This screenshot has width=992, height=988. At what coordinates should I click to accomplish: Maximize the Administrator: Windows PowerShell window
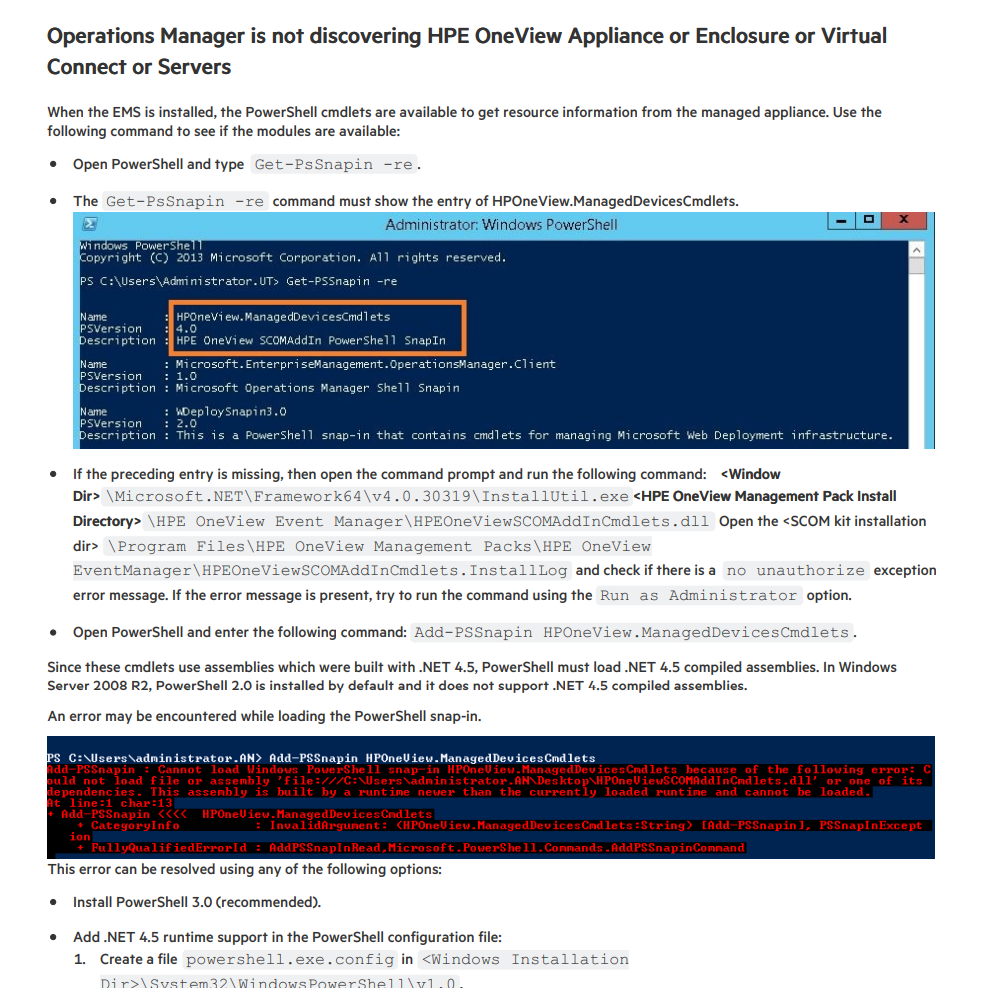(x=869, y=220)
